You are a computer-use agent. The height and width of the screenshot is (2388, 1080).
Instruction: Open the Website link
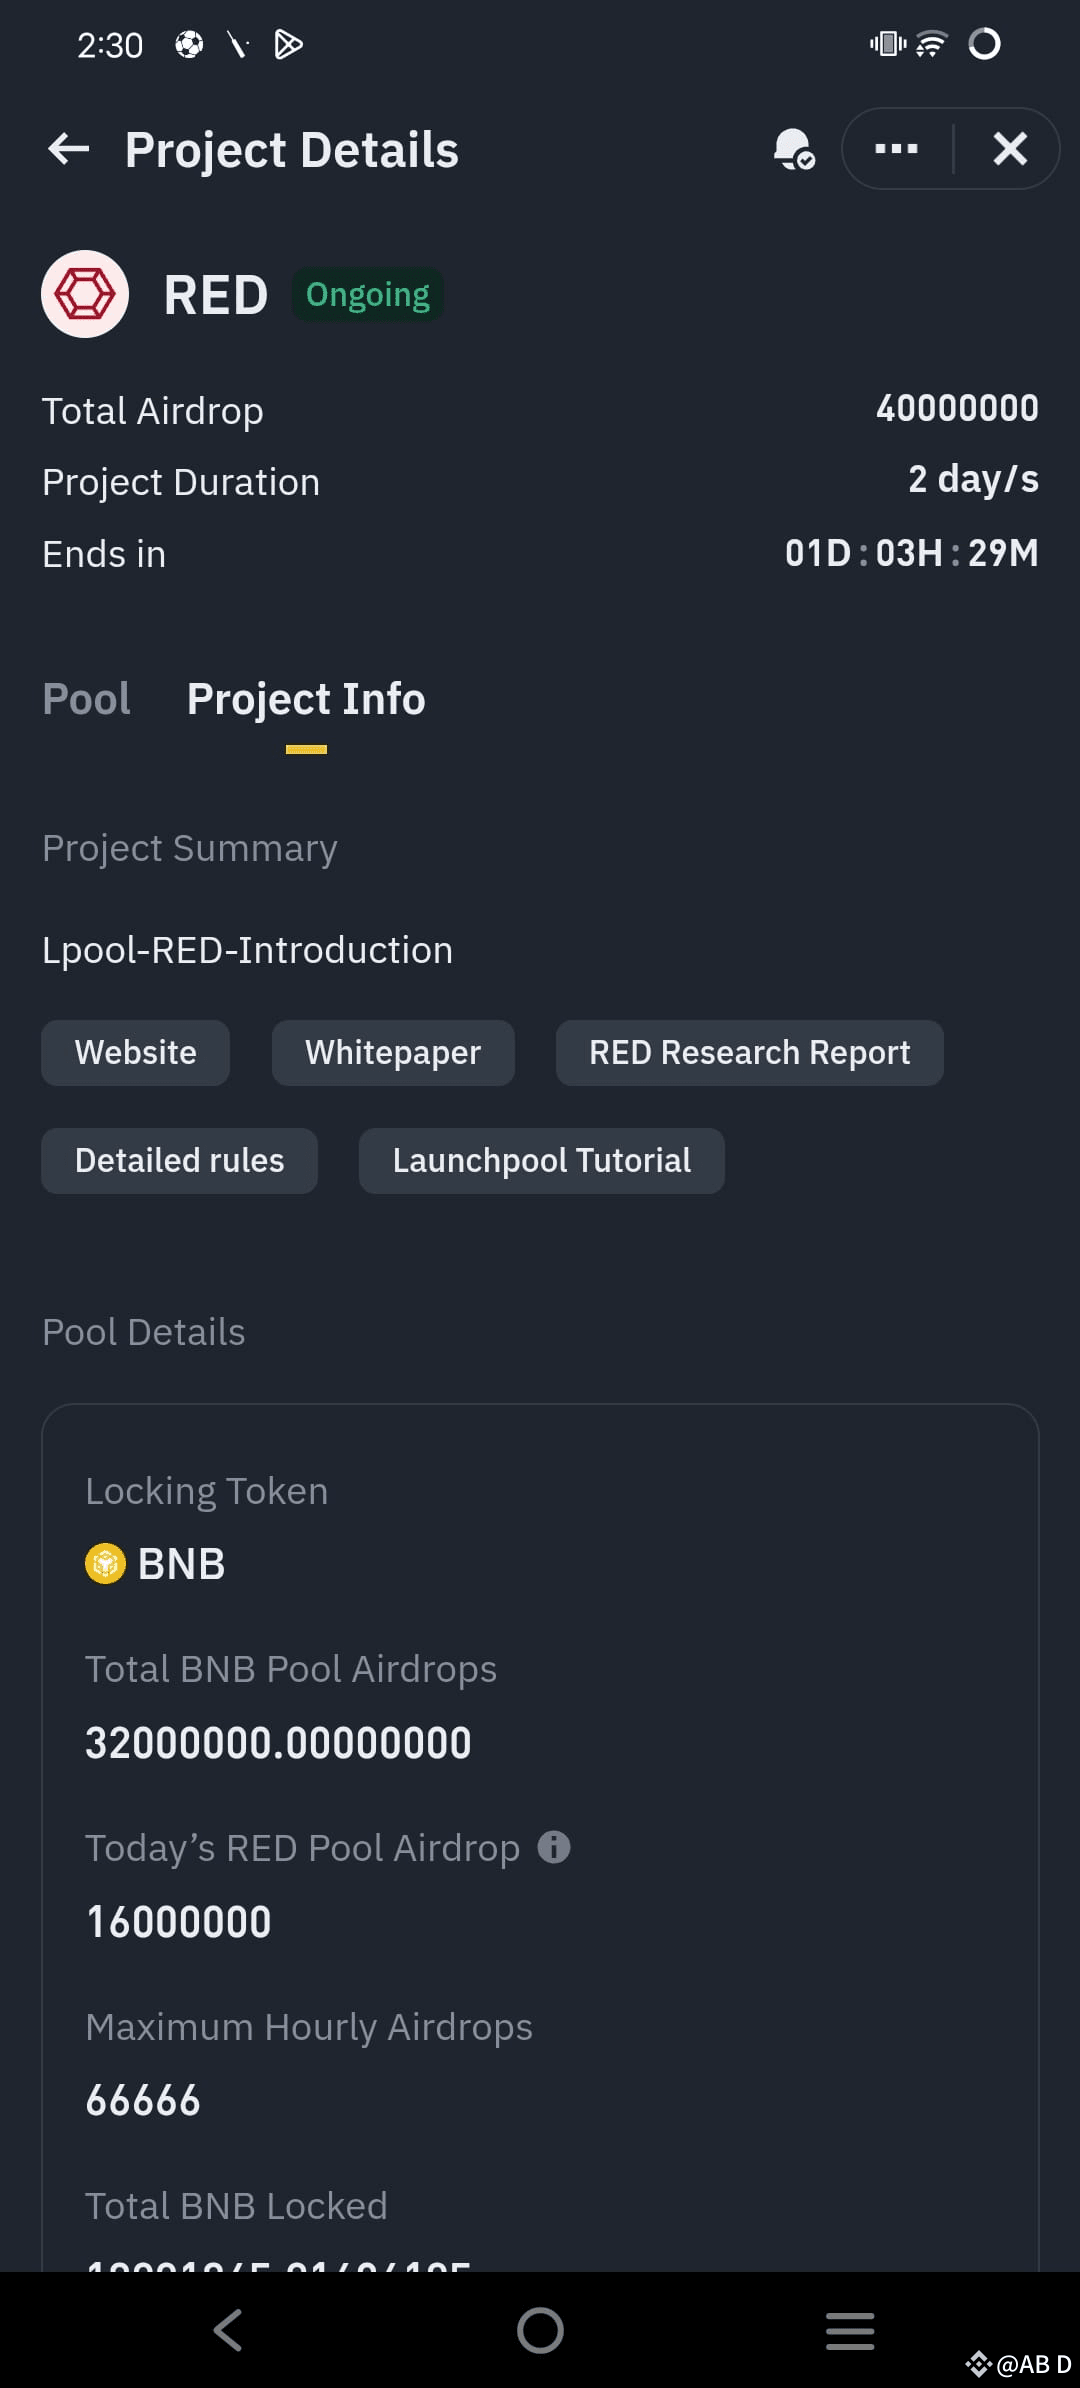pos(136,1053)
